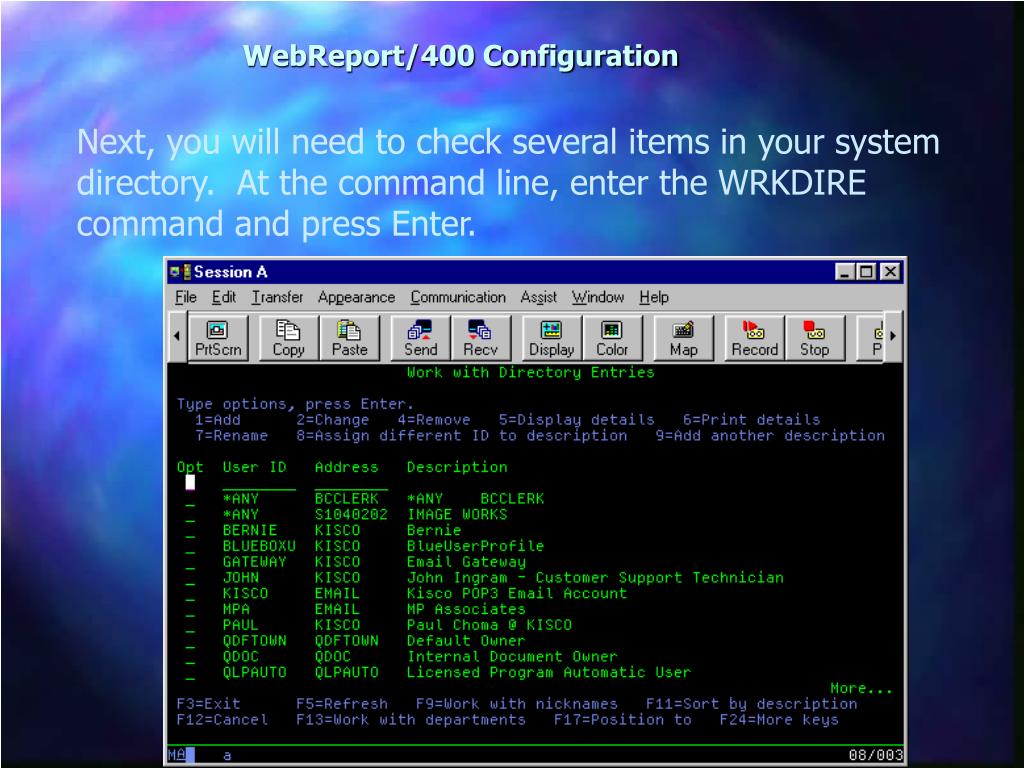Click the Paste toolbar icon

[349, 338]
